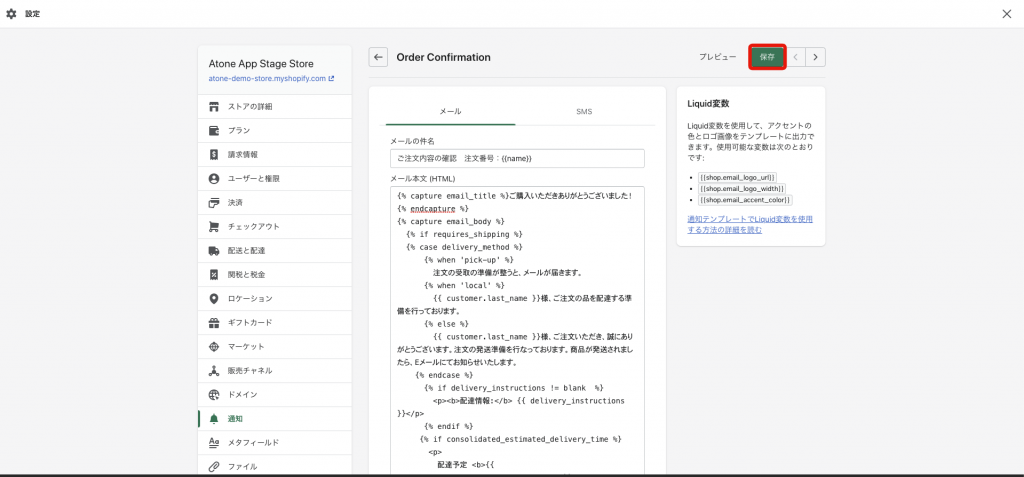Click the Atone App Stage Store name

261,63
